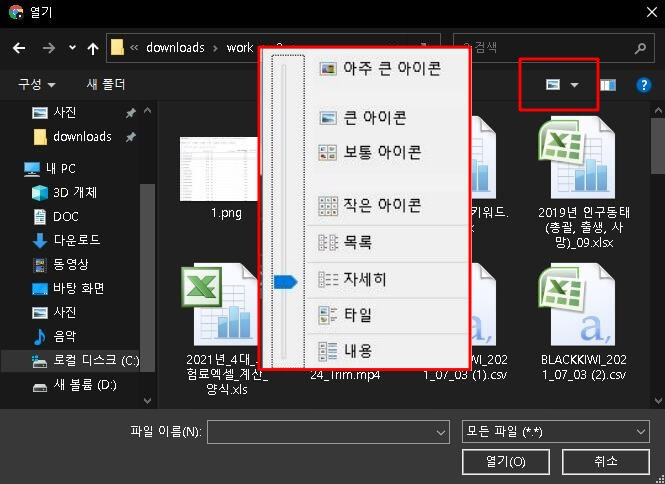Select 내 PC in navigation pane

tap(50, 168)
